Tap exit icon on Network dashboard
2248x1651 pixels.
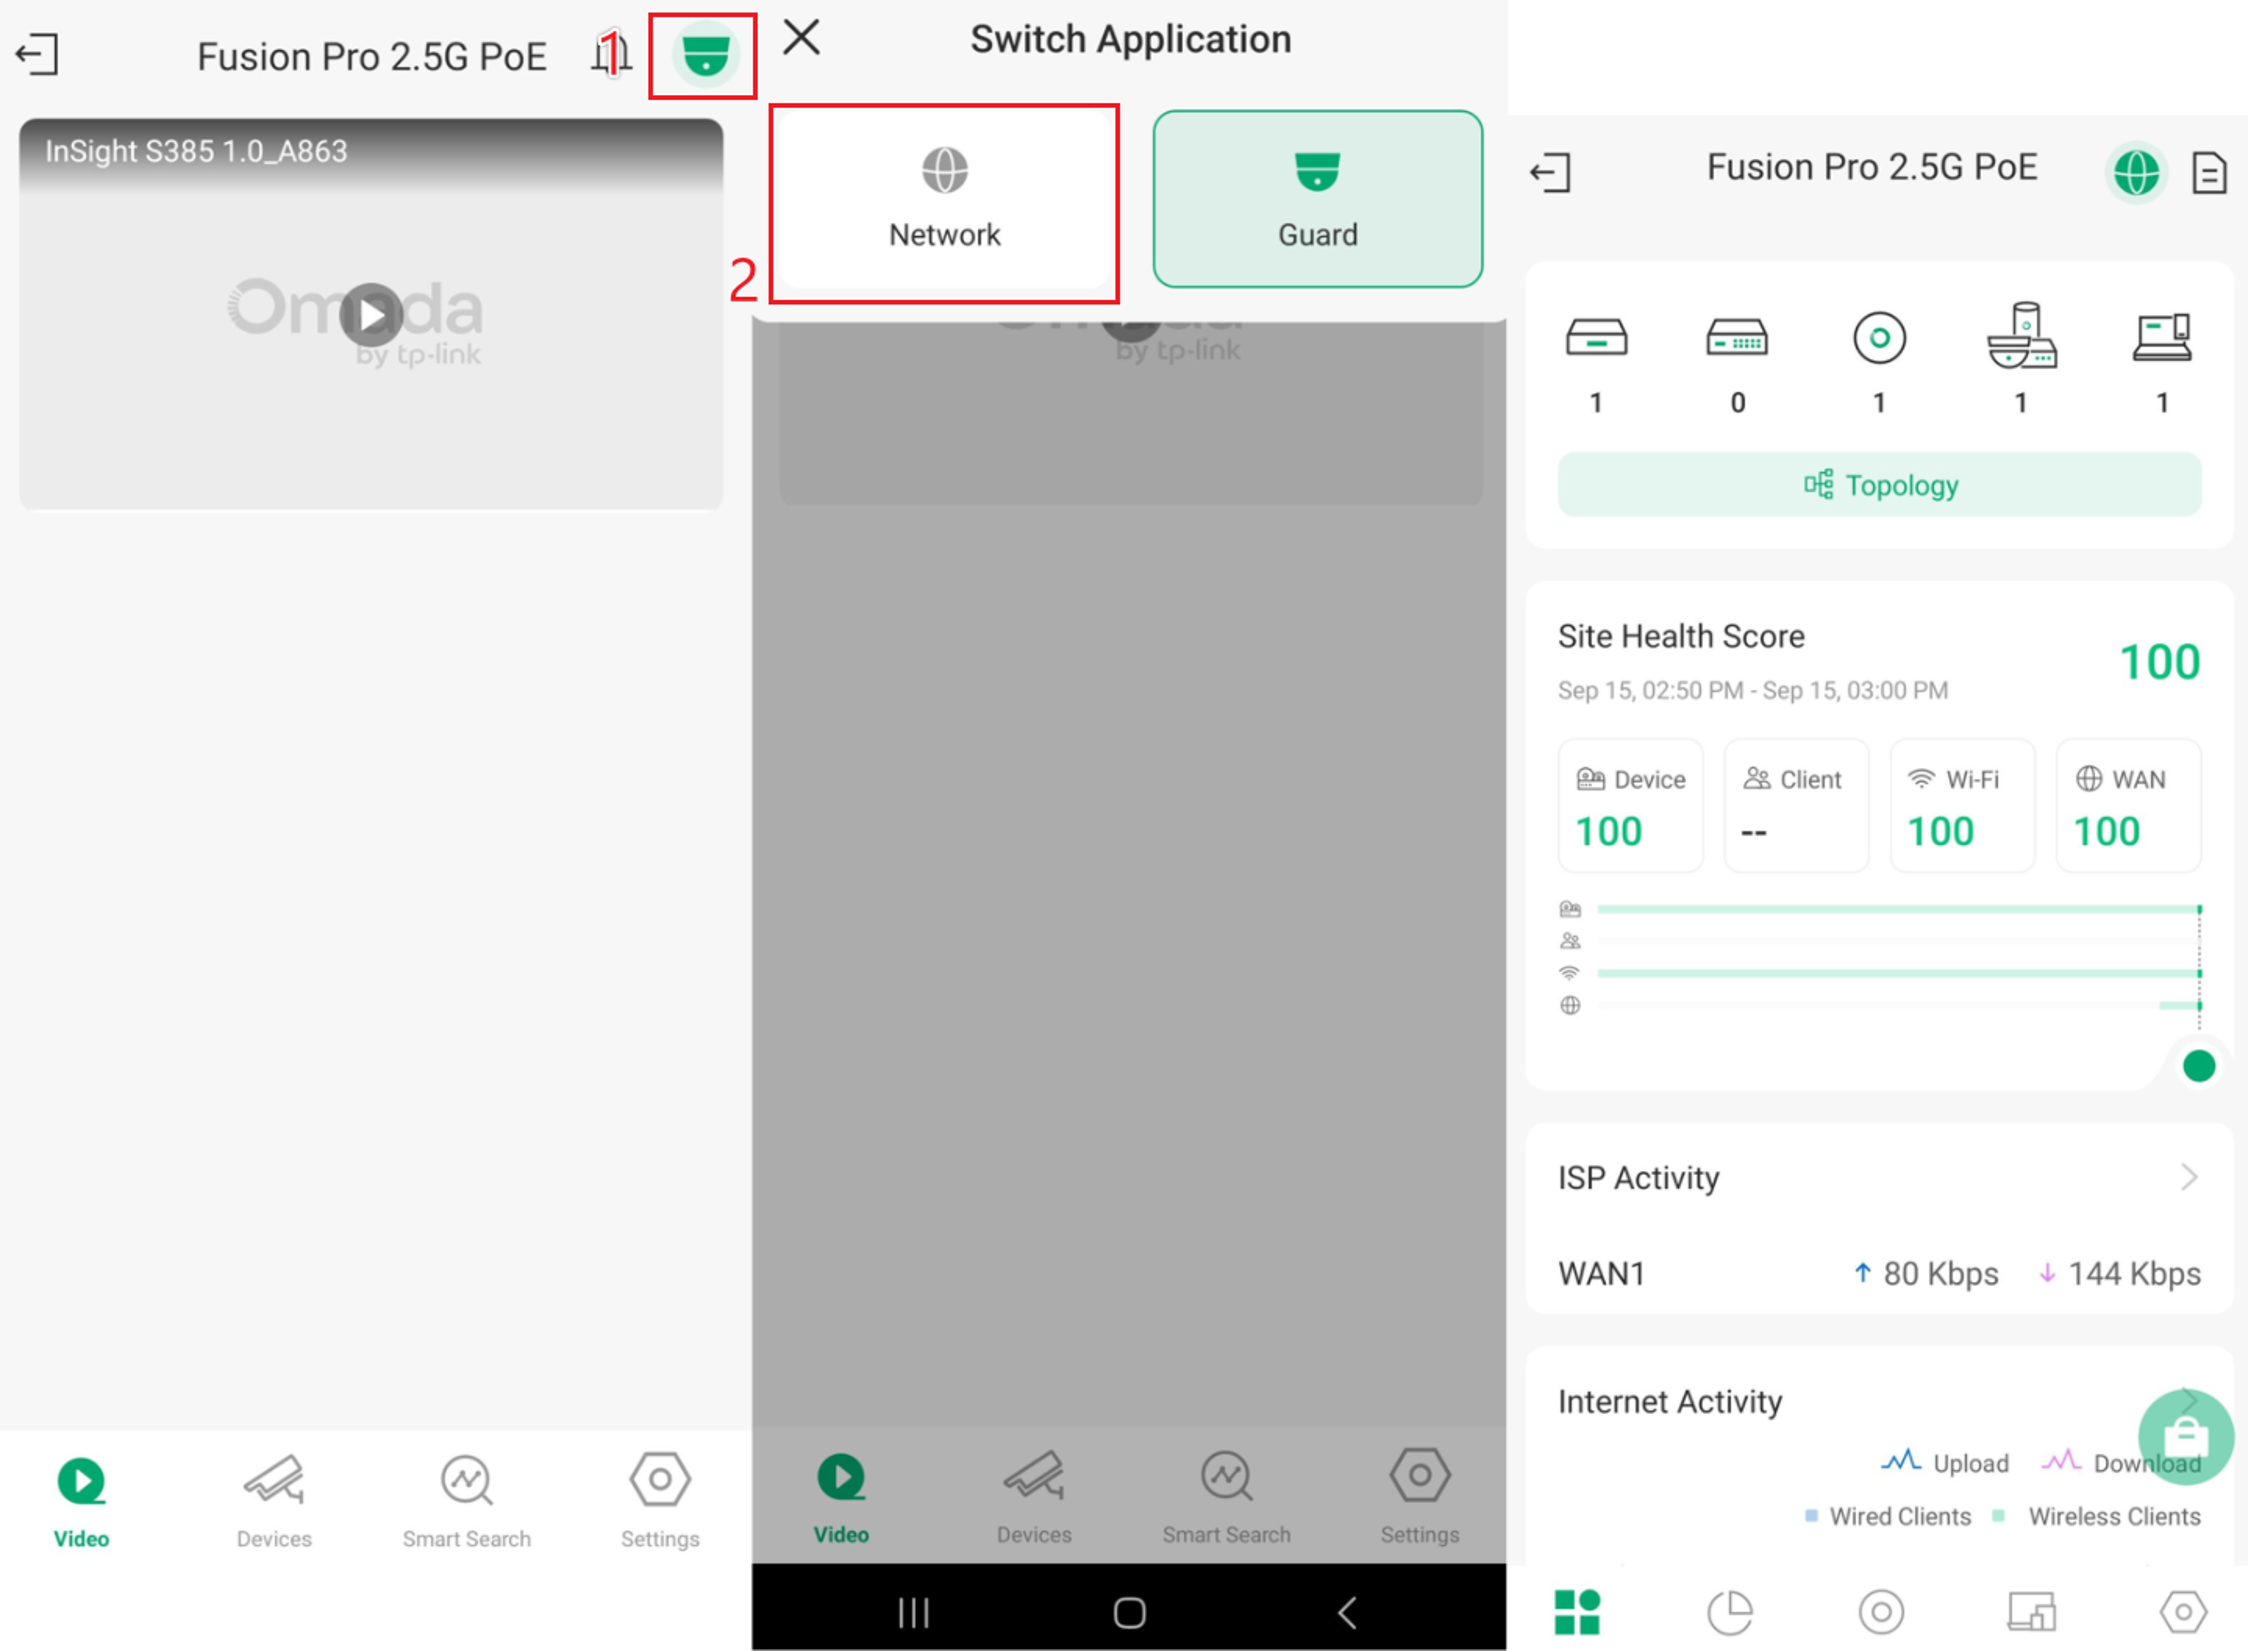coord(1551,172)
